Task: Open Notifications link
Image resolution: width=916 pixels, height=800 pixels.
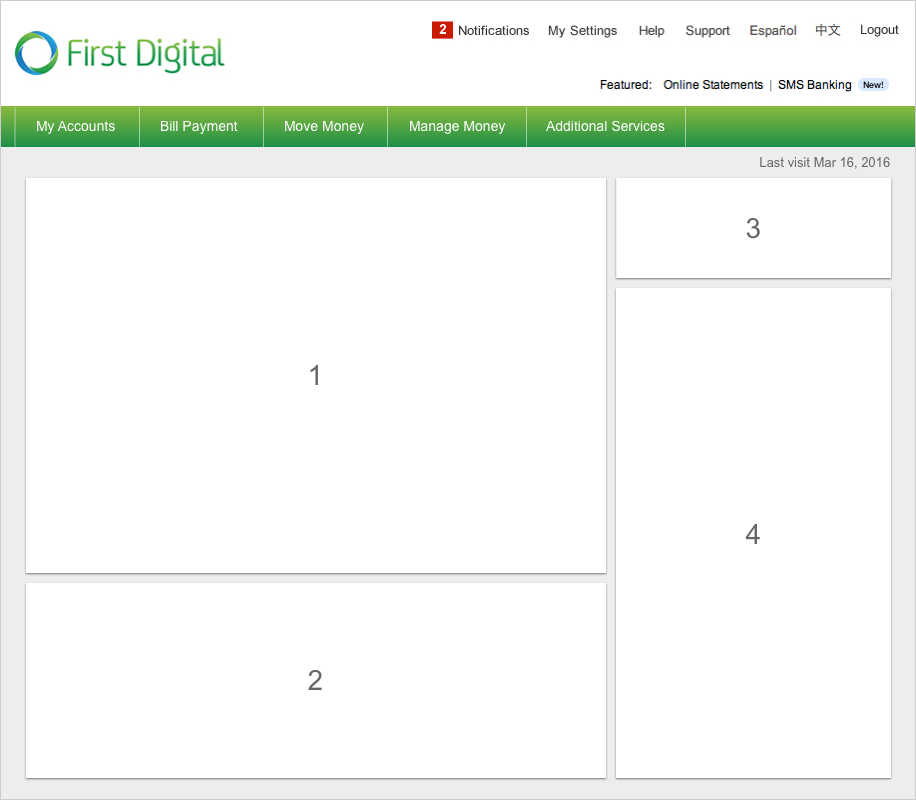Action: click(493, 30)
